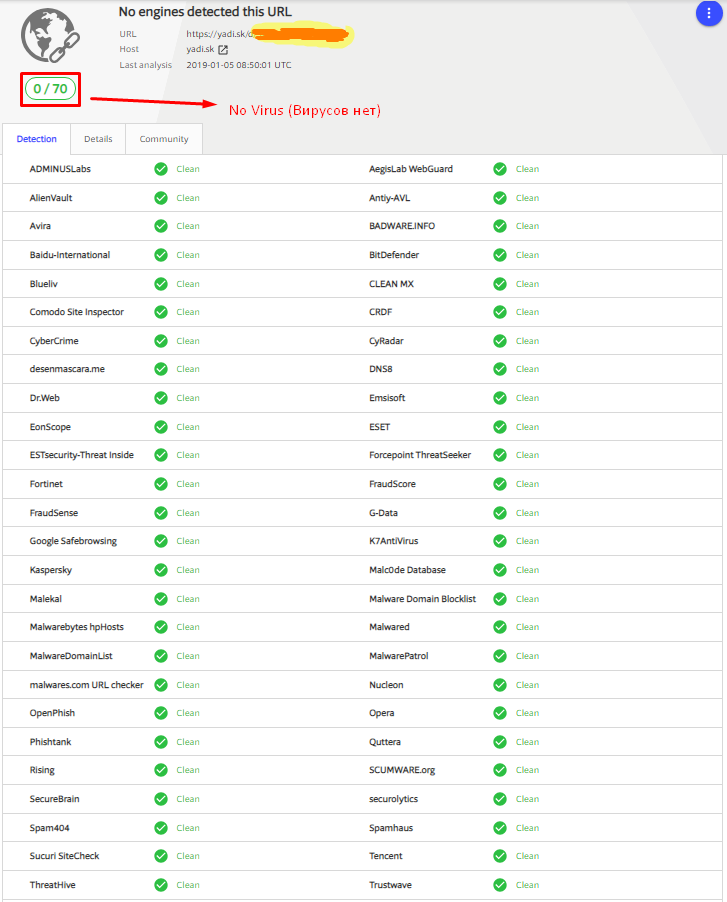727x902 pixels.
Task: Click the green check icon beside Dr.Web
Action: [161, 398]
